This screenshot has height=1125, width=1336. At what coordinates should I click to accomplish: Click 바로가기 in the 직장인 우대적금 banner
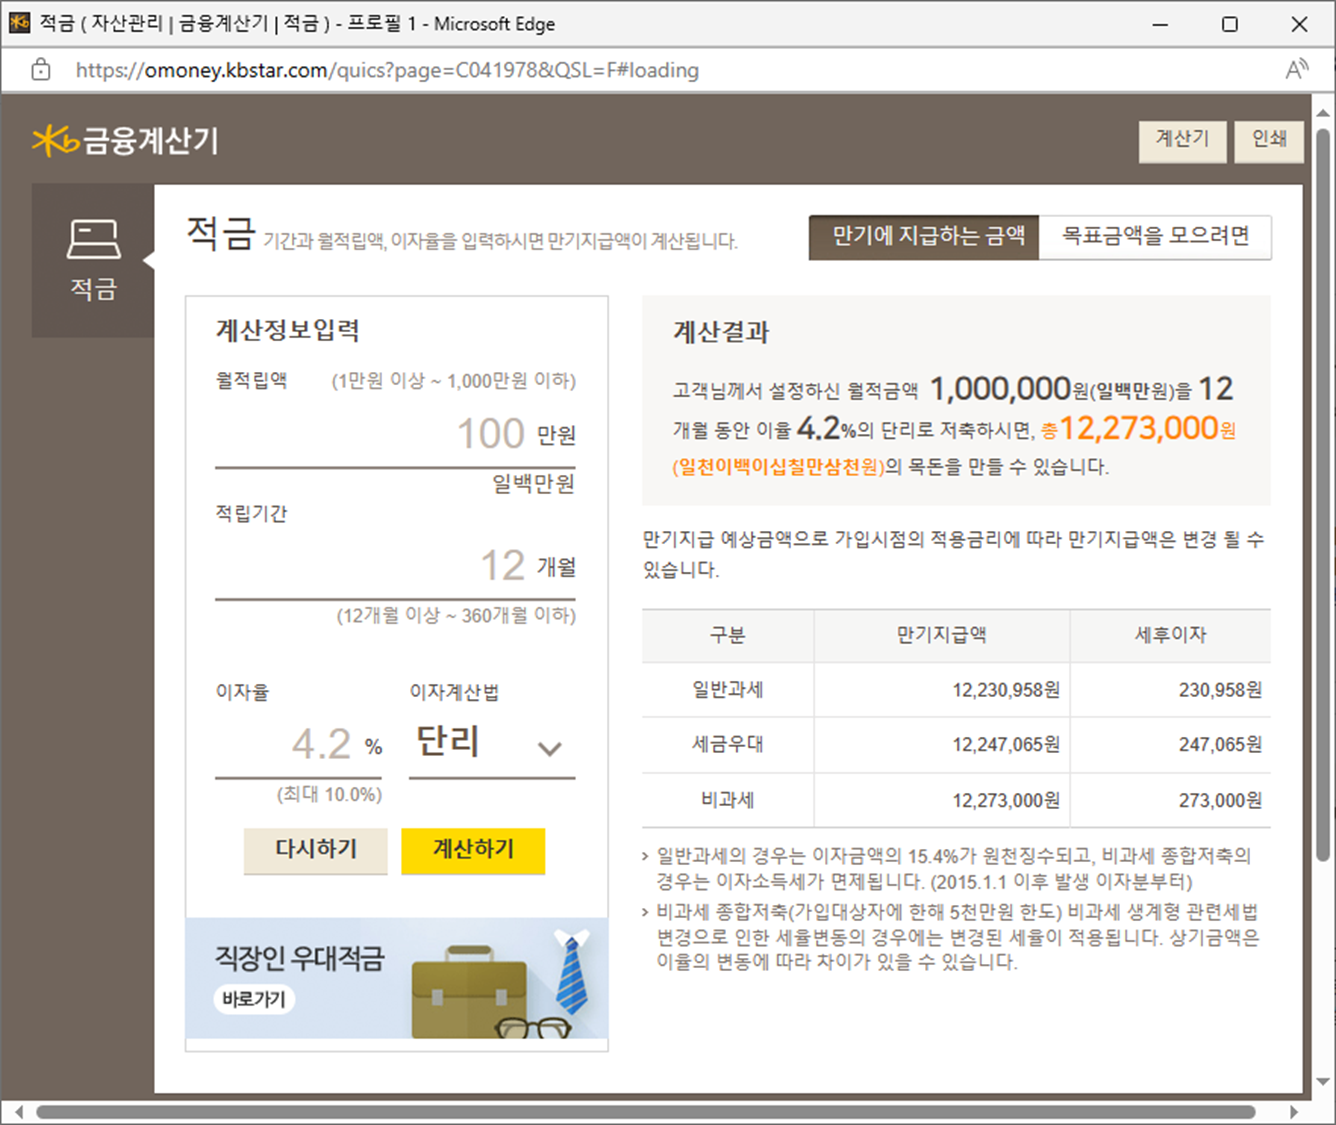coord(253,999)
